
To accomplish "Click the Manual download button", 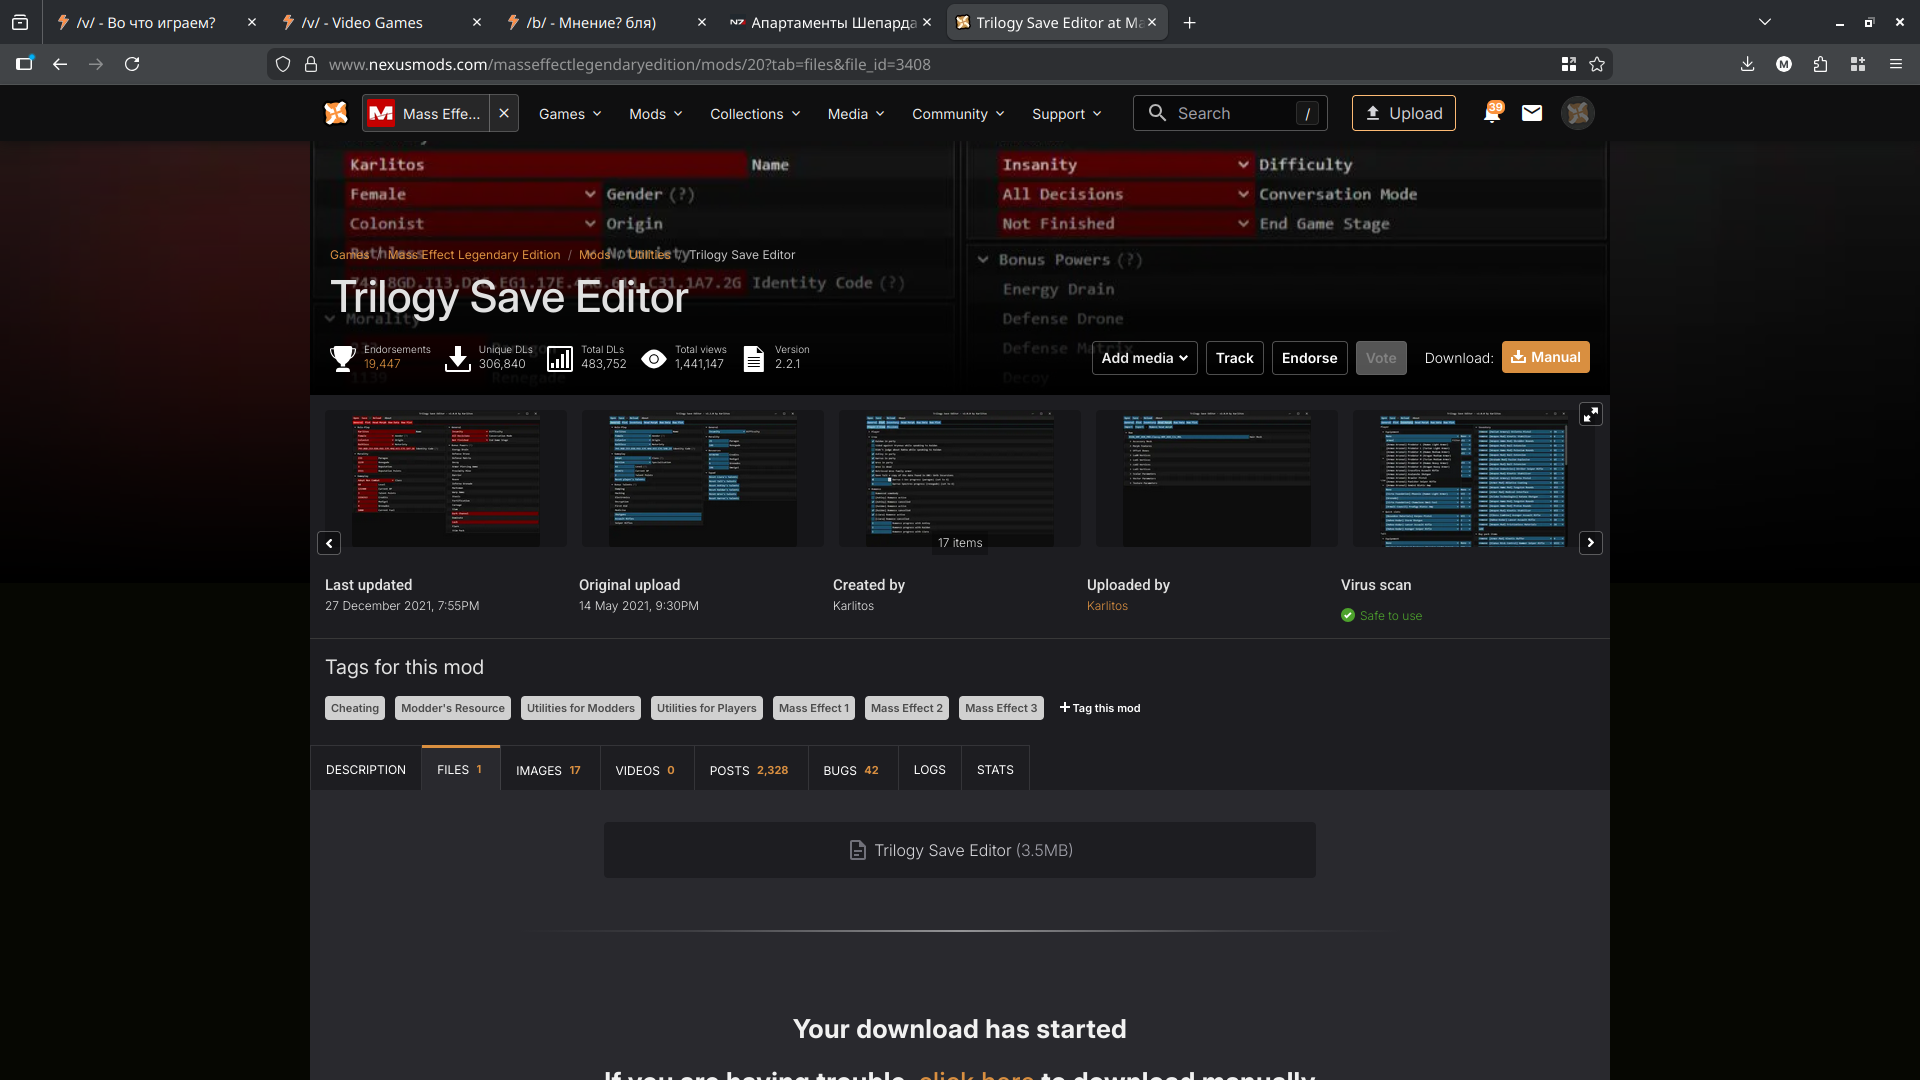I will [1545, 357].
